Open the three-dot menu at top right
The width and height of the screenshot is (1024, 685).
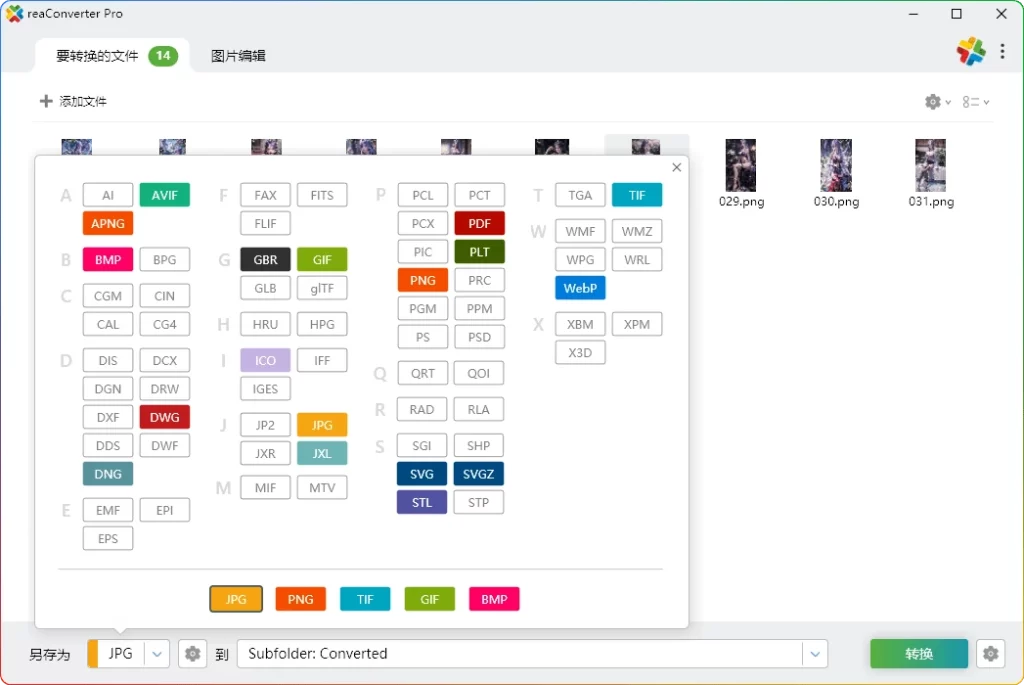1005,50
